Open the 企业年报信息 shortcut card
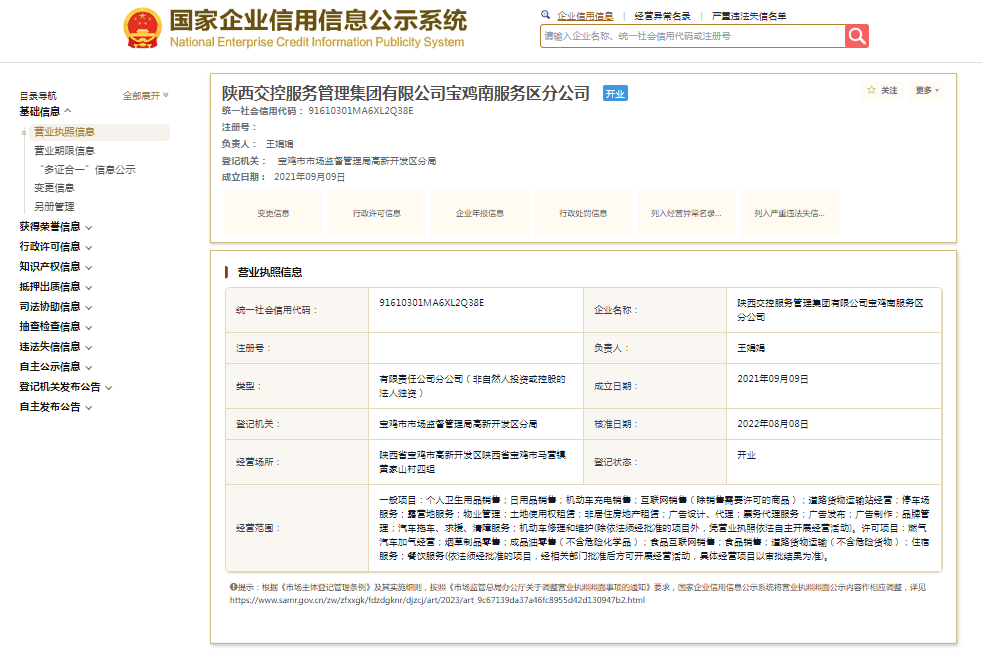 point(480,213)
